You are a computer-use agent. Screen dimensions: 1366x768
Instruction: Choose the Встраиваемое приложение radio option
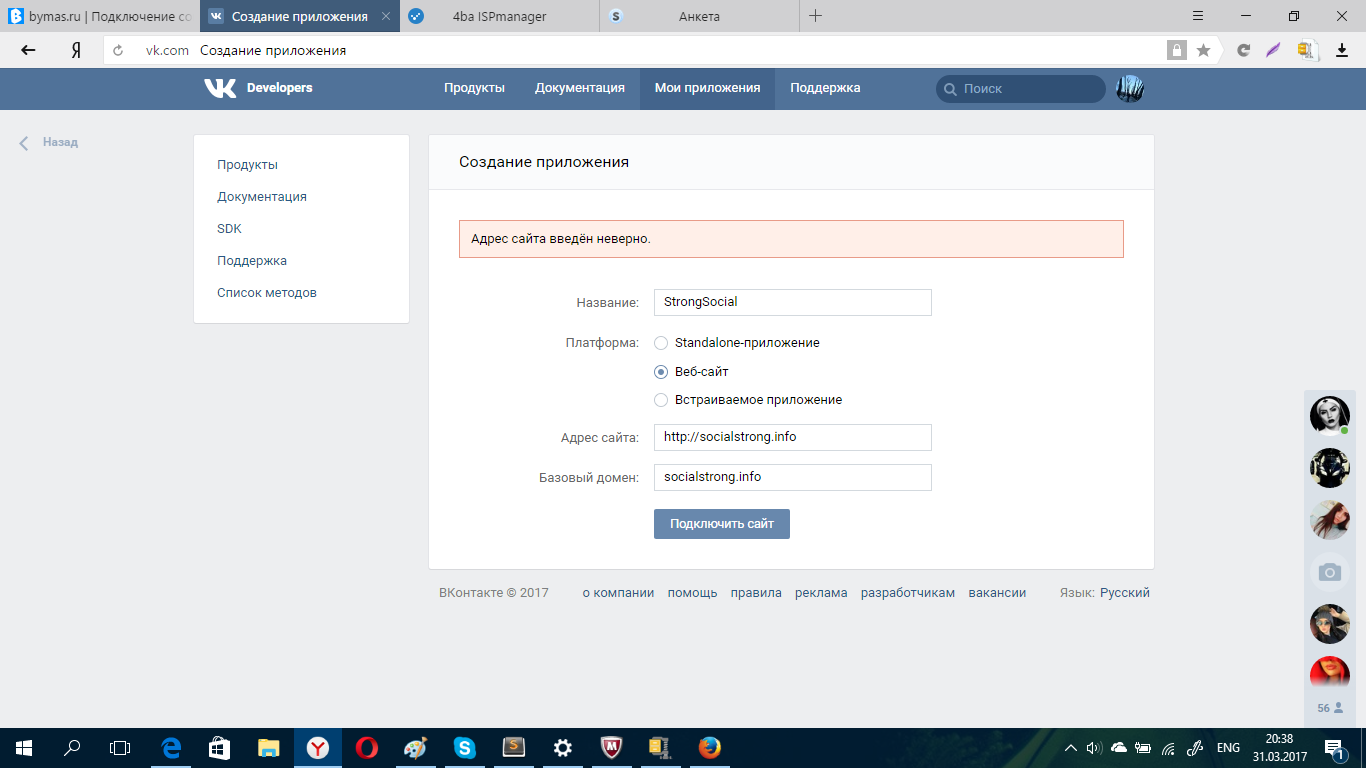[x=661, y=400]
